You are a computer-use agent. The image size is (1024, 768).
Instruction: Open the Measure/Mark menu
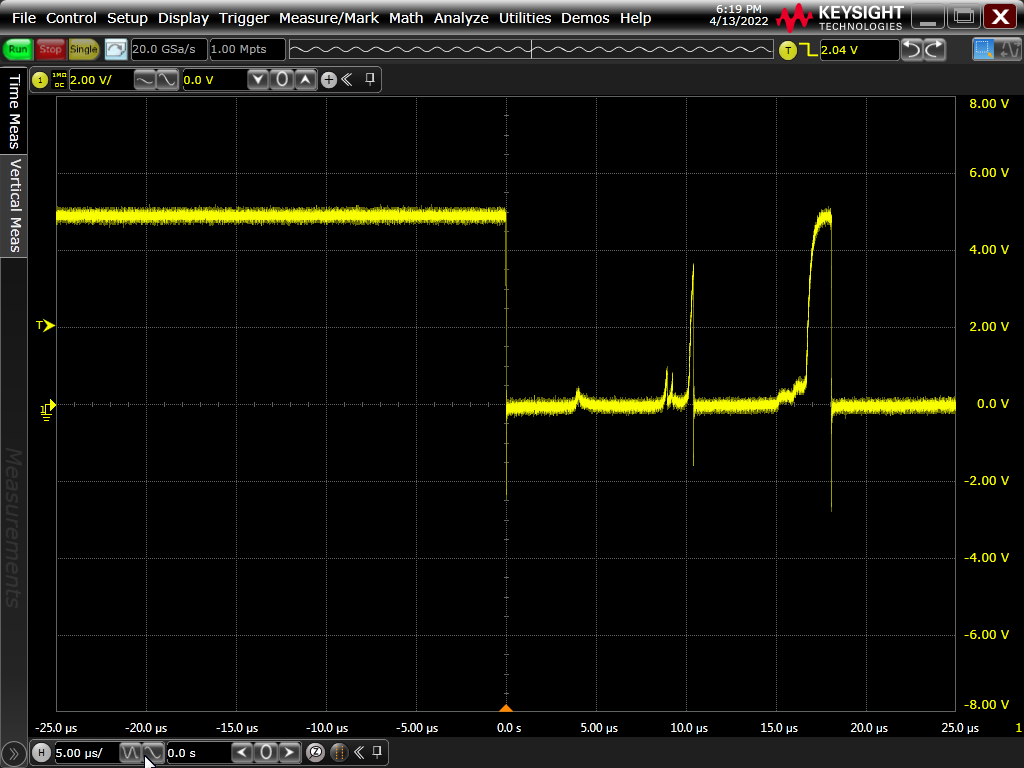click(328, 18)
